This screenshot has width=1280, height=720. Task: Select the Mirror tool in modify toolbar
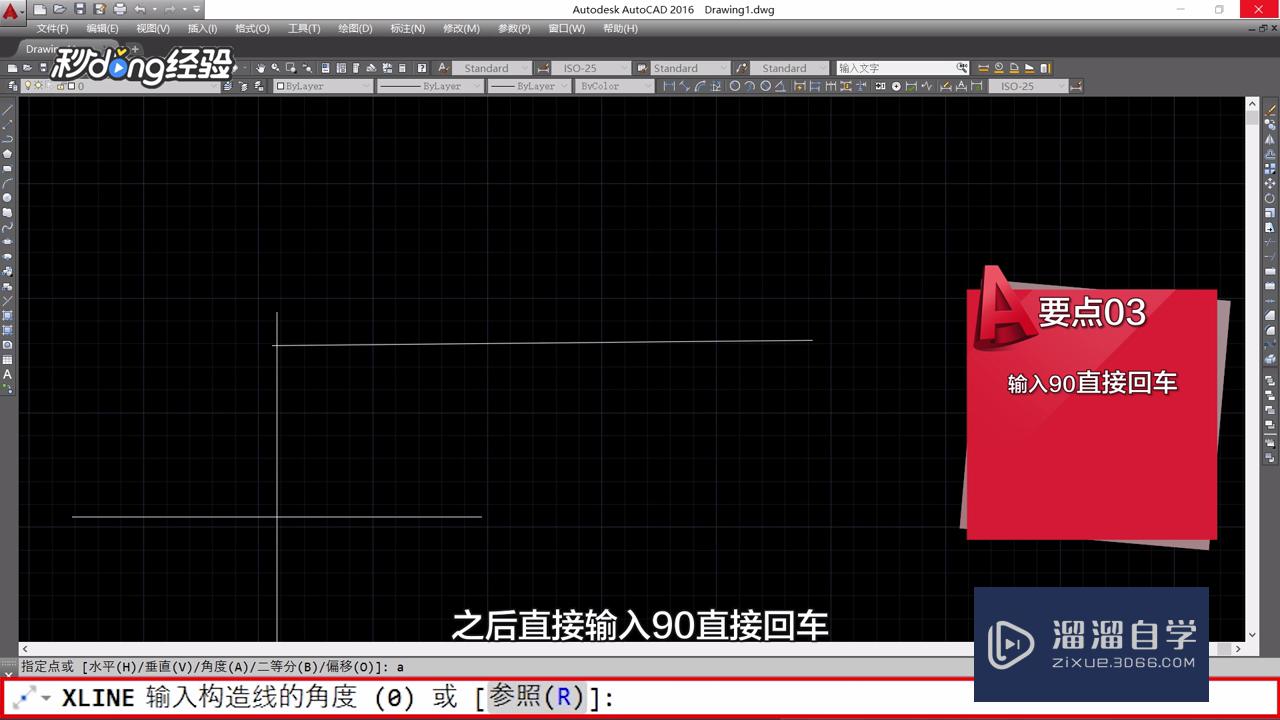[1271, 140]
